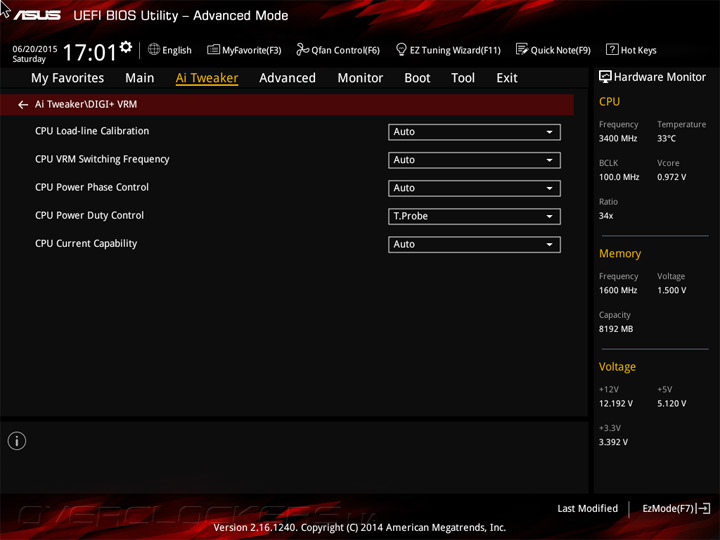This screenshot has width=720, height=540.
Task: Select the Ai Tweaker tab
Action: [207, 78]
